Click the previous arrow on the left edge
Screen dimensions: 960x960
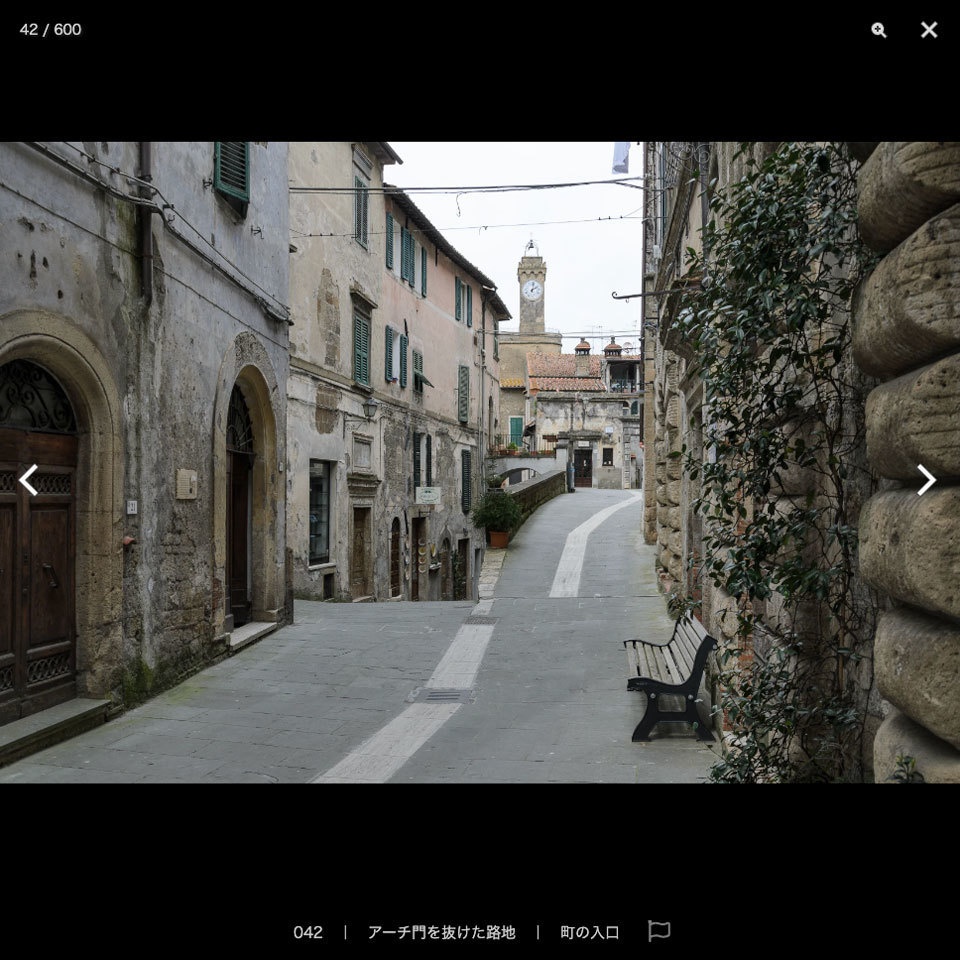pyautogui.click(x=29, y=480)
